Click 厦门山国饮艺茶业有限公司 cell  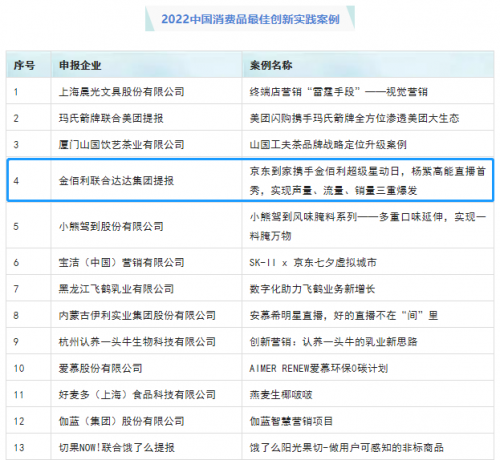point(122,145)
